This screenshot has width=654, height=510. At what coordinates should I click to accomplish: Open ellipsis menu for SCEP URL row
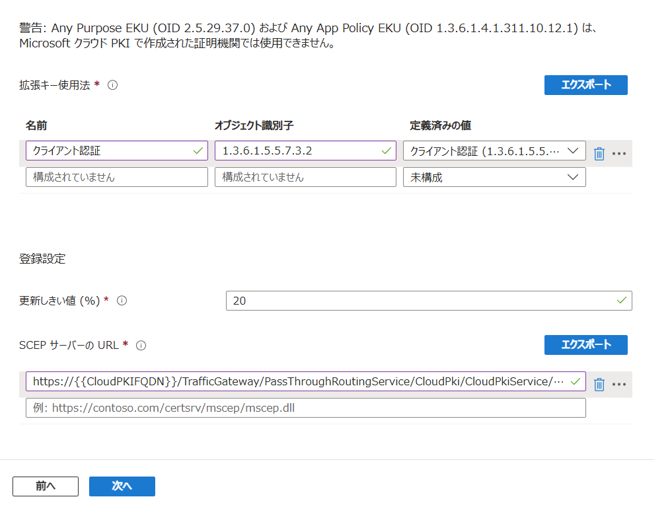(x=619, y=384)
